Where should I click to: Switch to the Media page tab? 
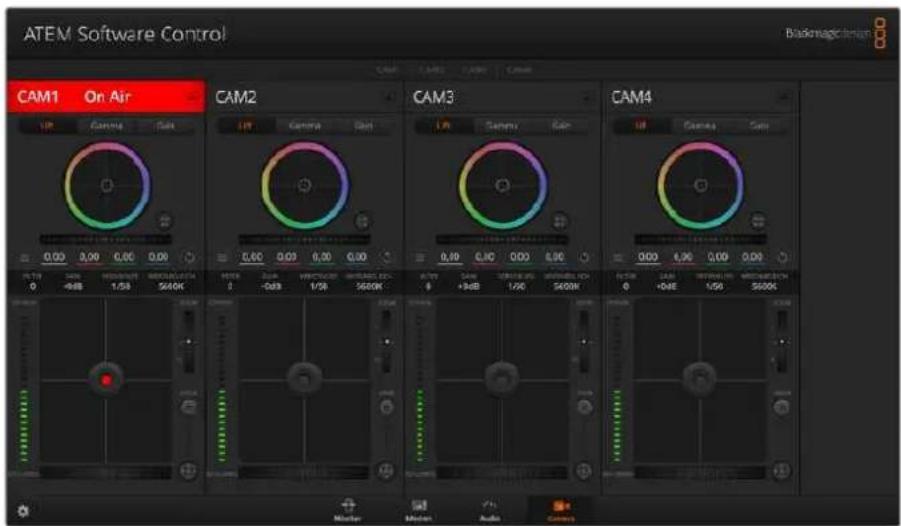pyautogui.click(x=418, y=510)
